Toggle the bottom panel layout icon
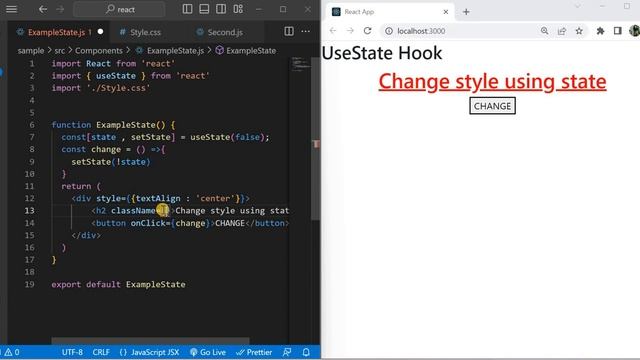This screenshot has width=640, height=360. point(204,9)
